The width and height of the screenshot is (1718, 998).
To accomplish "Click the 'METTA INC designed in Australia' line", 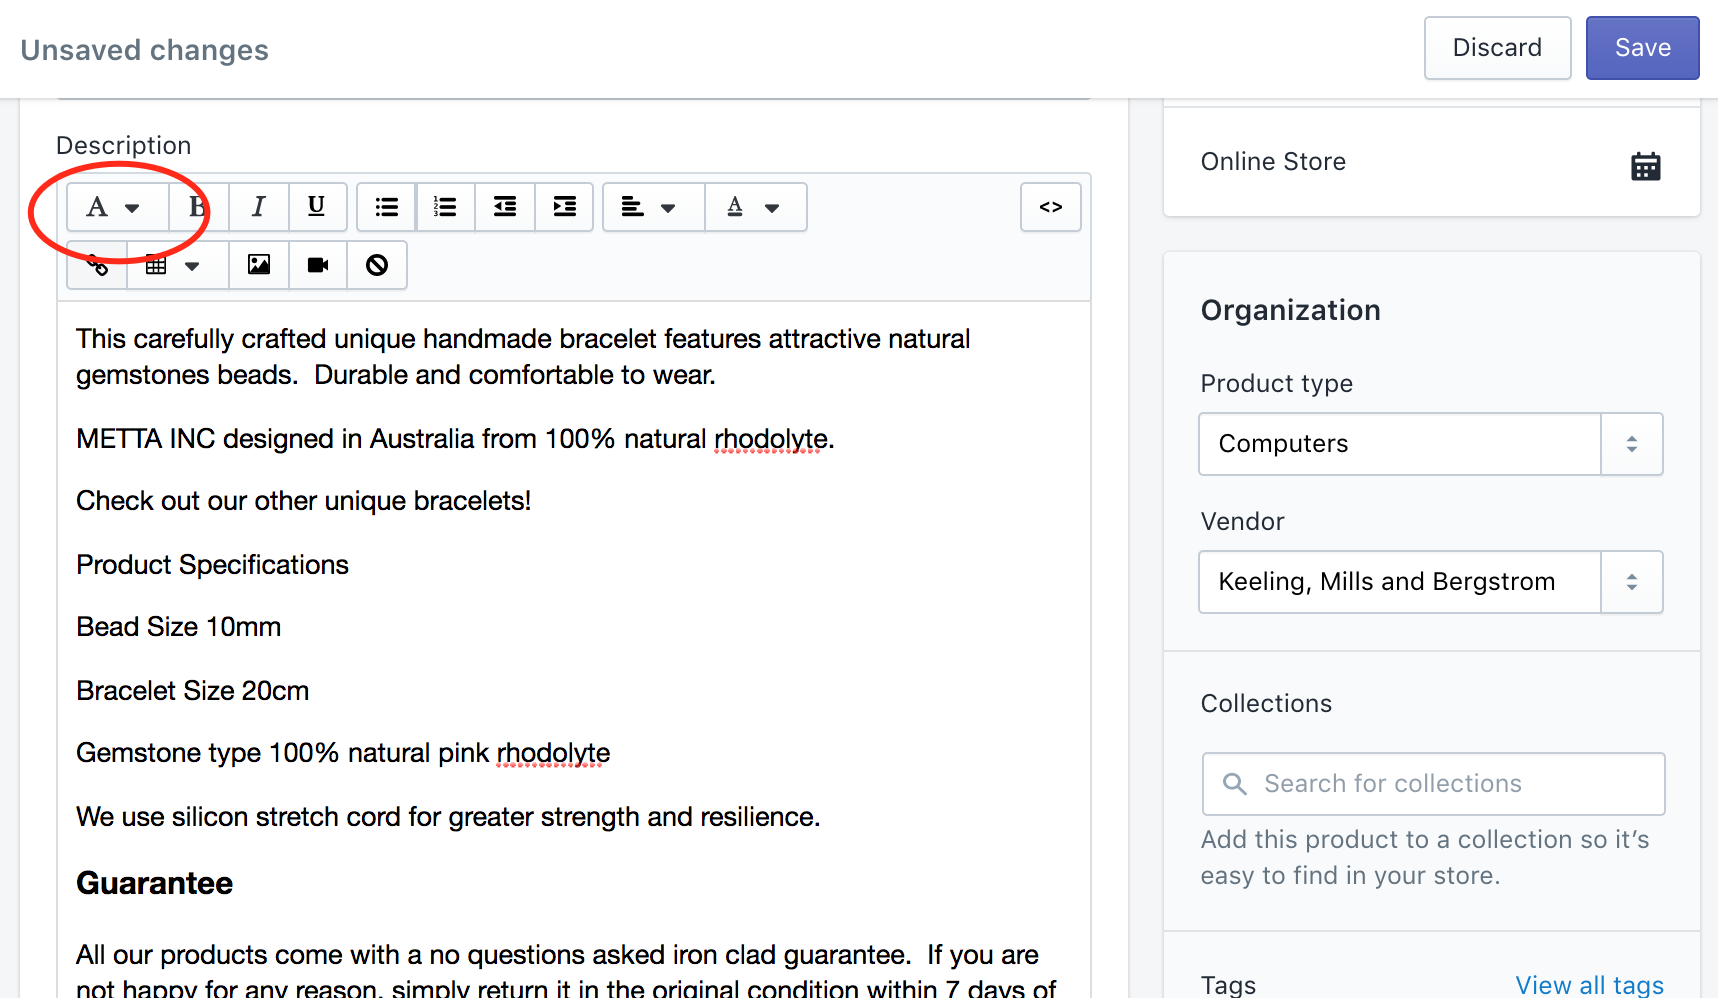I will pyautogui.click(x=455, y=439).
